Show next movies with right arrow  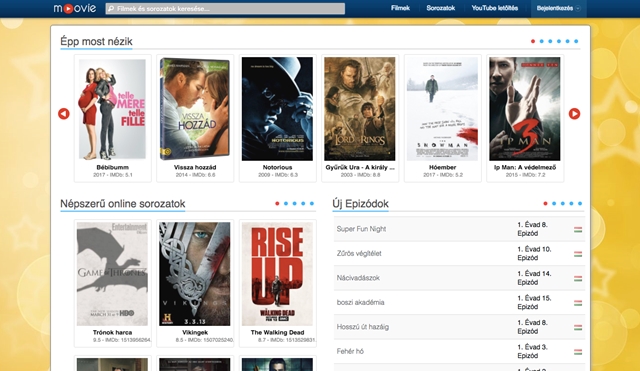pyautogui.click(x=574, y=113)
